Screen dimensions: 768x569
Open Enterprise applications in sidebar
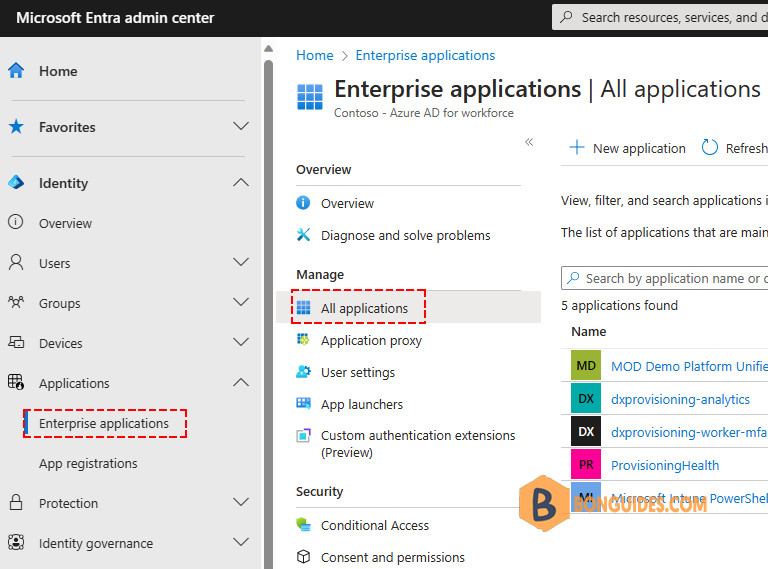pos(104,423)
